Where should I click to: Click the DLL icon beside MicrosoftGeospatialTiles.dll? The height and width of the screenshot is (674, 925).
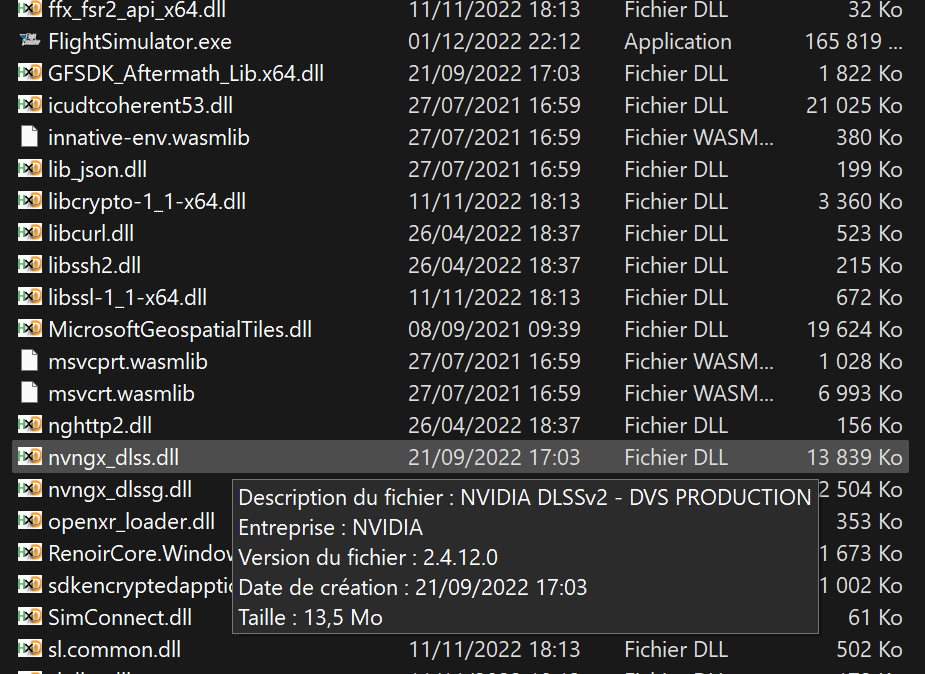tap(29, 330)
